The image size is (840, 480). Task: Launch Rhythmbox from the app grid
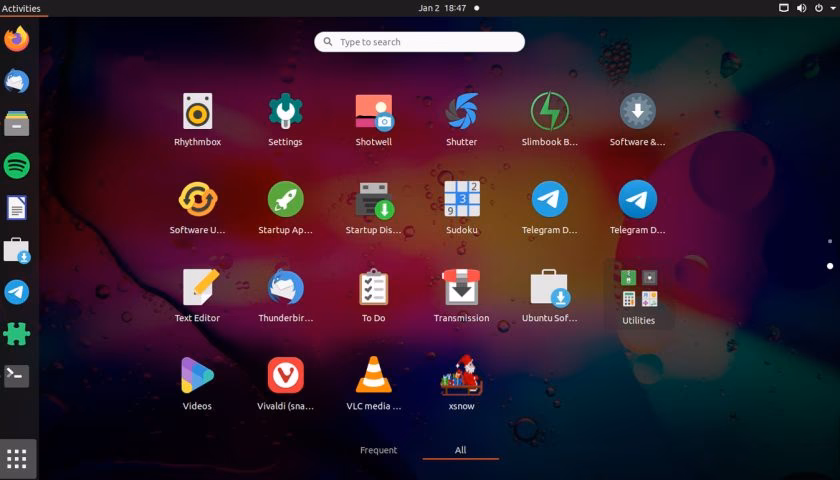pyautogui.click(x=197, y=111)
